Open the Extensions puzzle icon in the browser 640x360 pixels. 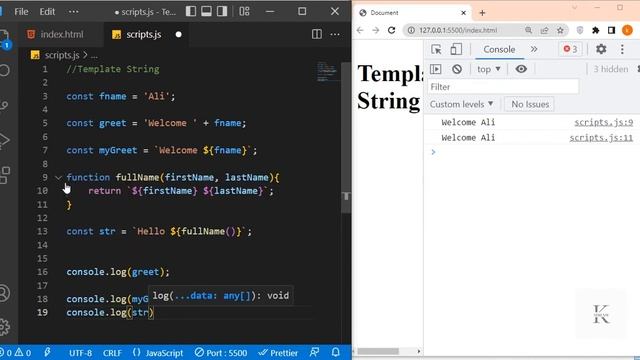click(596, 30)
